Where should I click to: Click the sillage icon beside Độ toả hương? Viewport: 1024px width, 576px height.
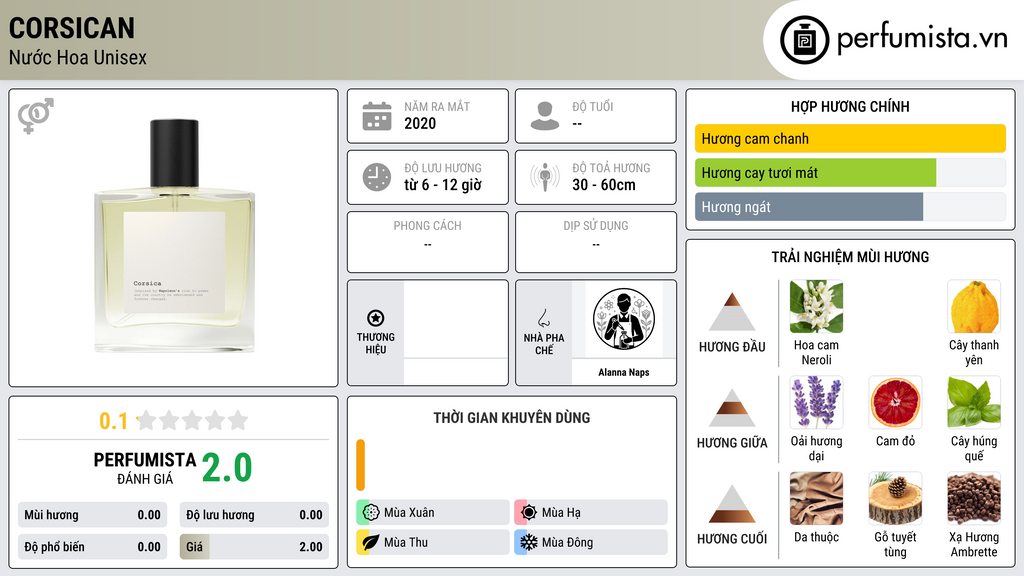point(545,177)
